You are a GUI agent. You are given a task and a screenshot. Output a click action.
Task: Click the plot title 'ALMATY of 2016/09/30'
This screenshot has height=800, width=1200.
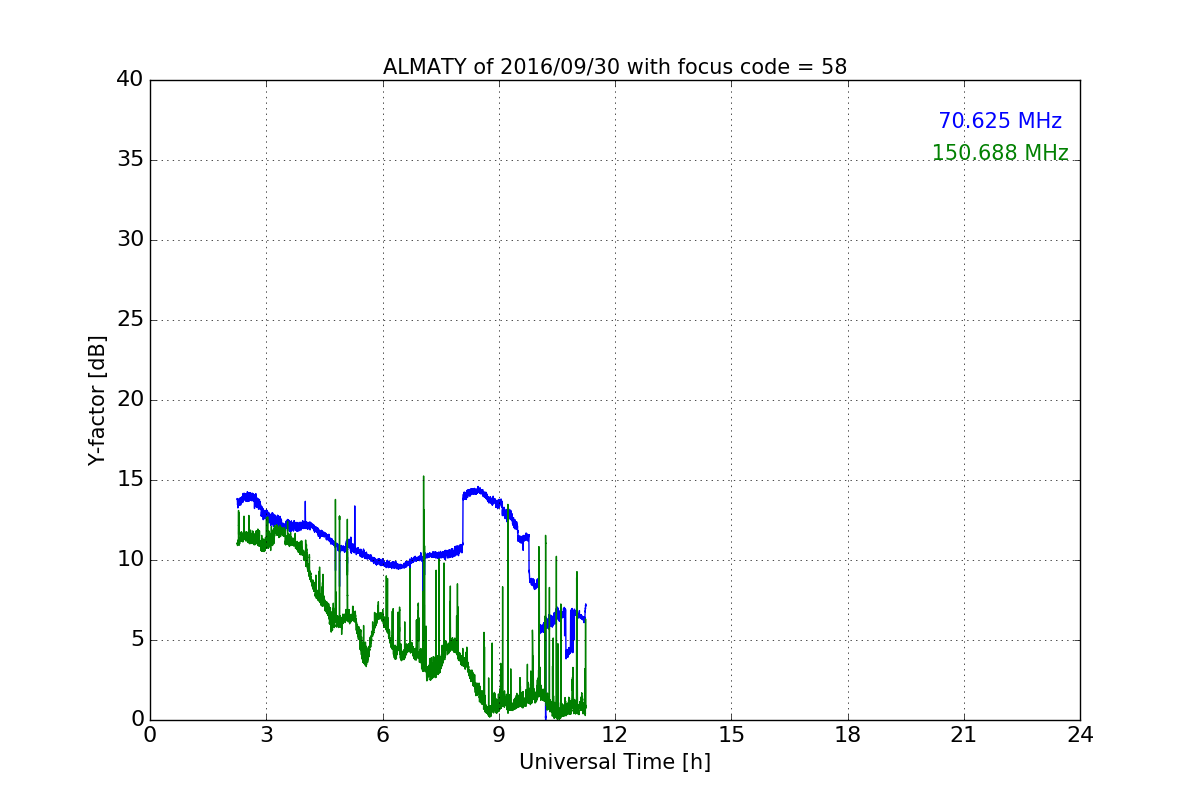(614, 67)
